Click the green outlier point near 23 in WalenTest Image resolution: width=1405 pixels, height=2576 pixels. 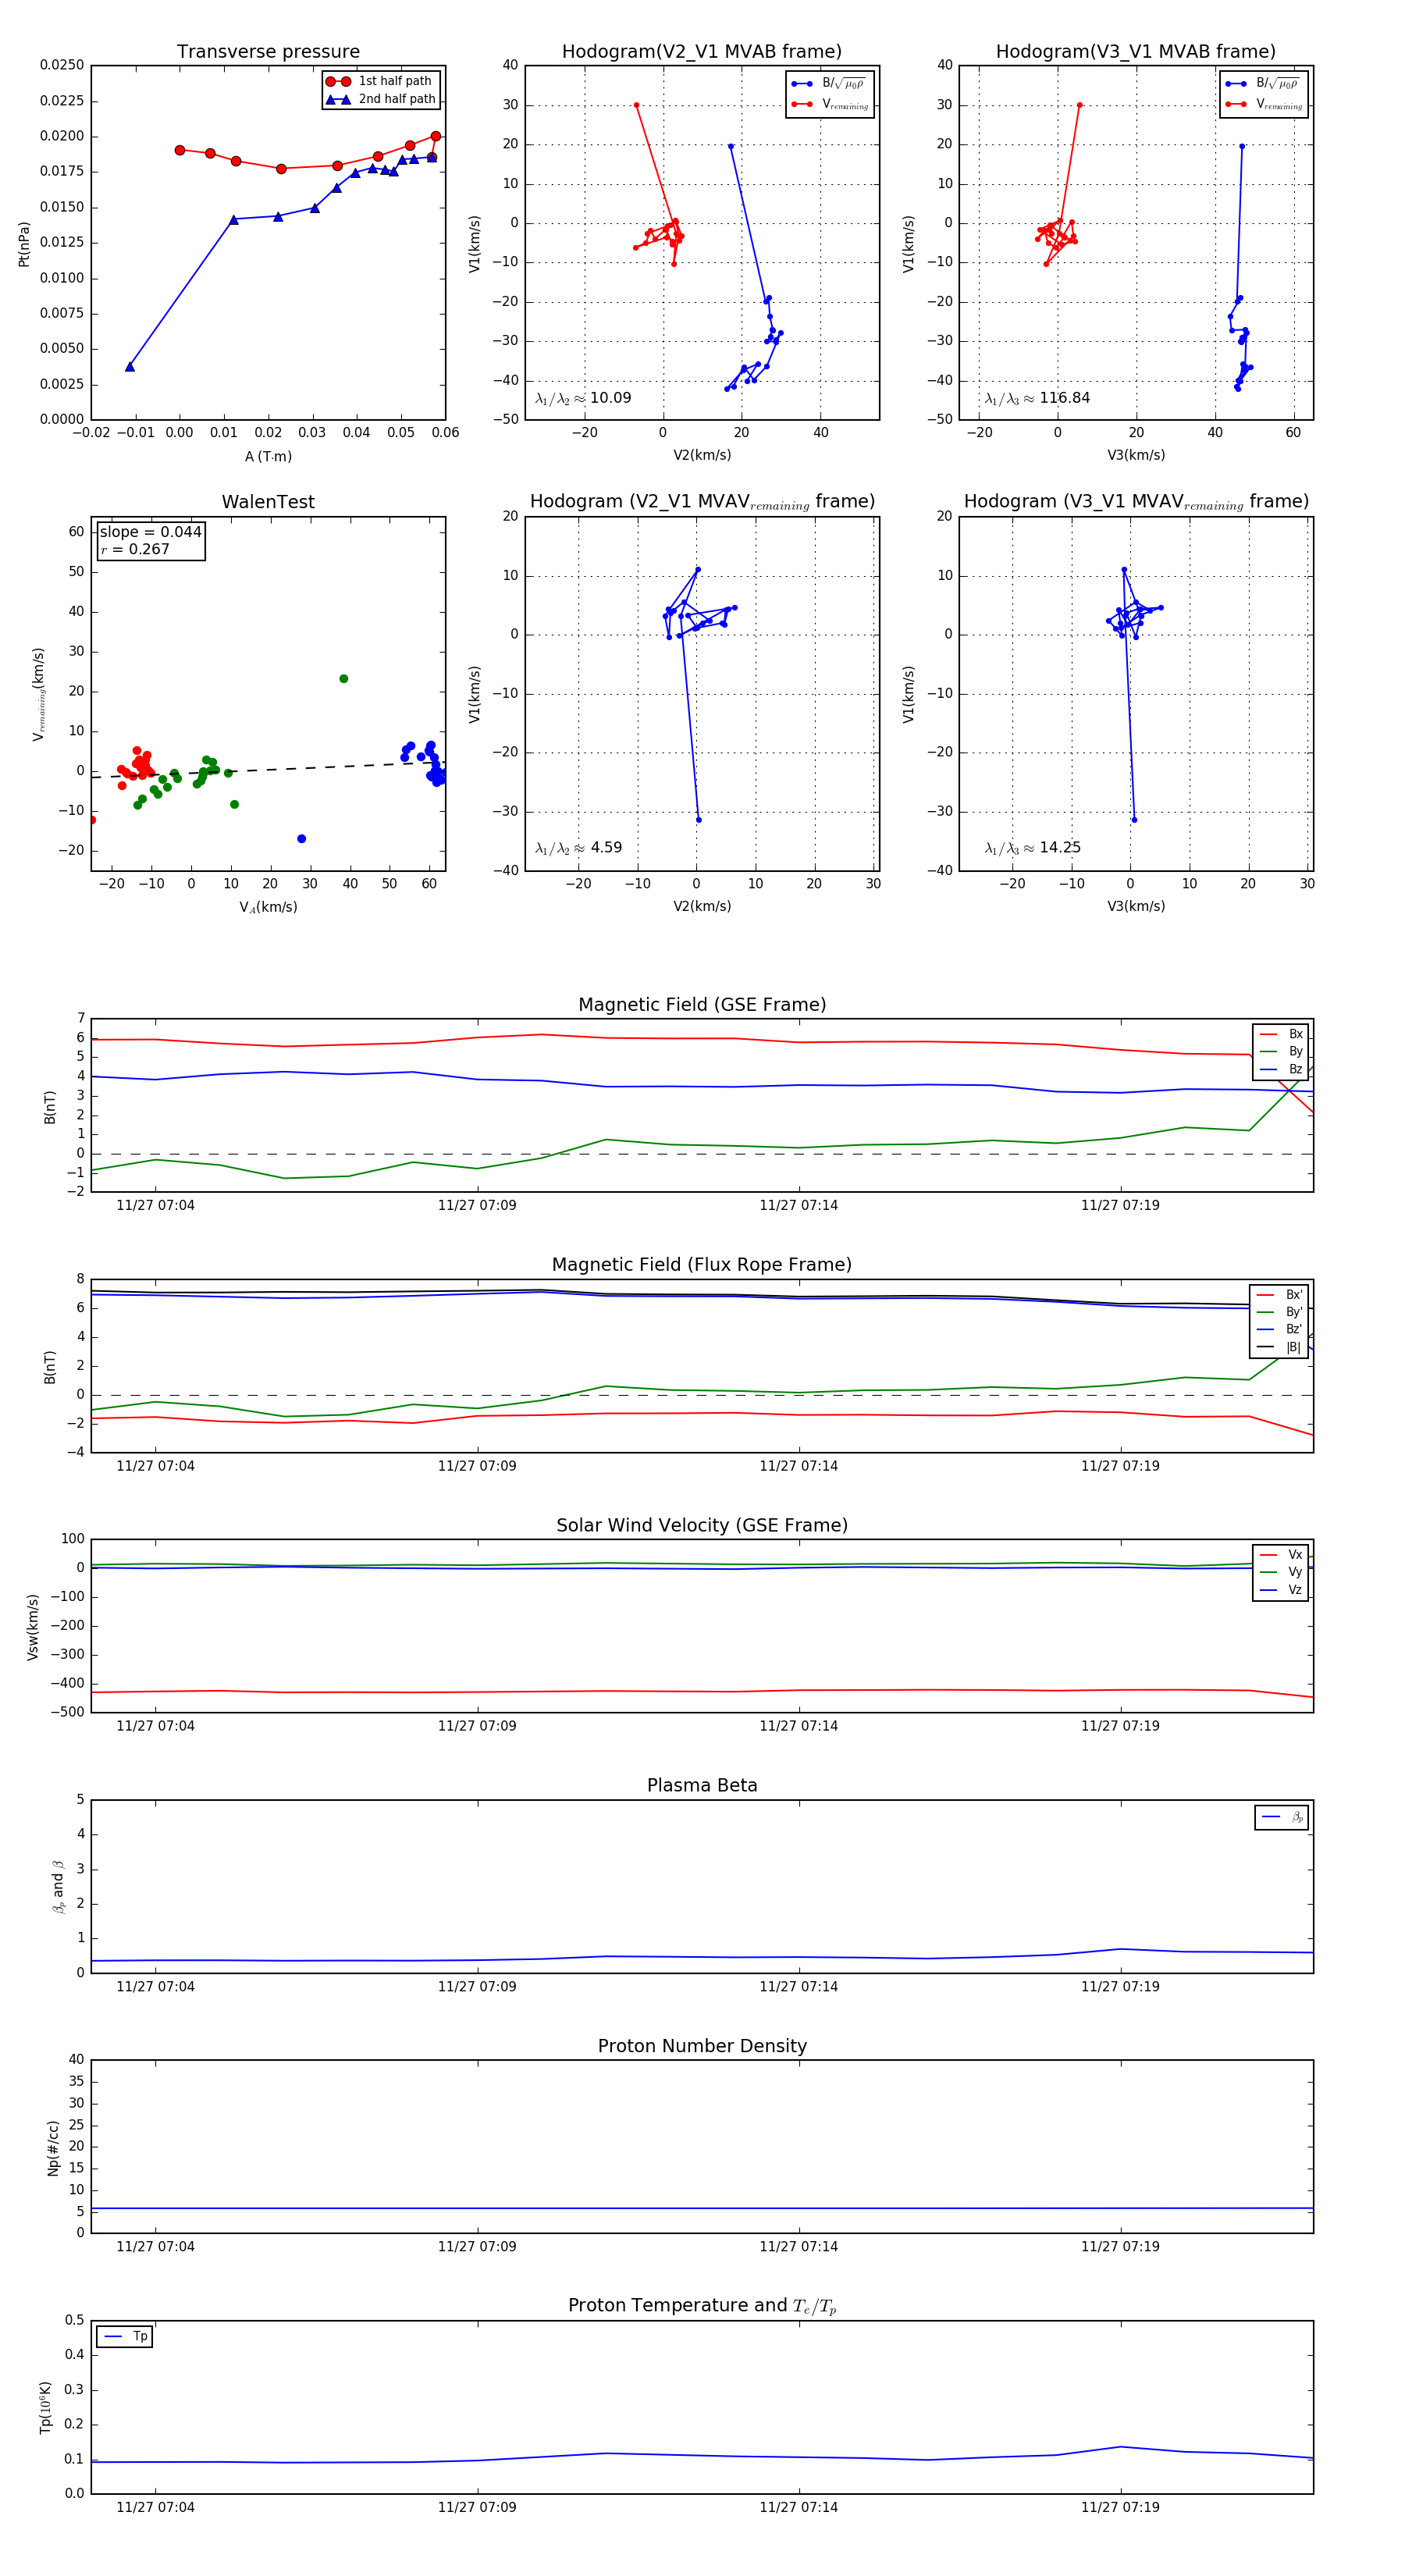(343, 679)
